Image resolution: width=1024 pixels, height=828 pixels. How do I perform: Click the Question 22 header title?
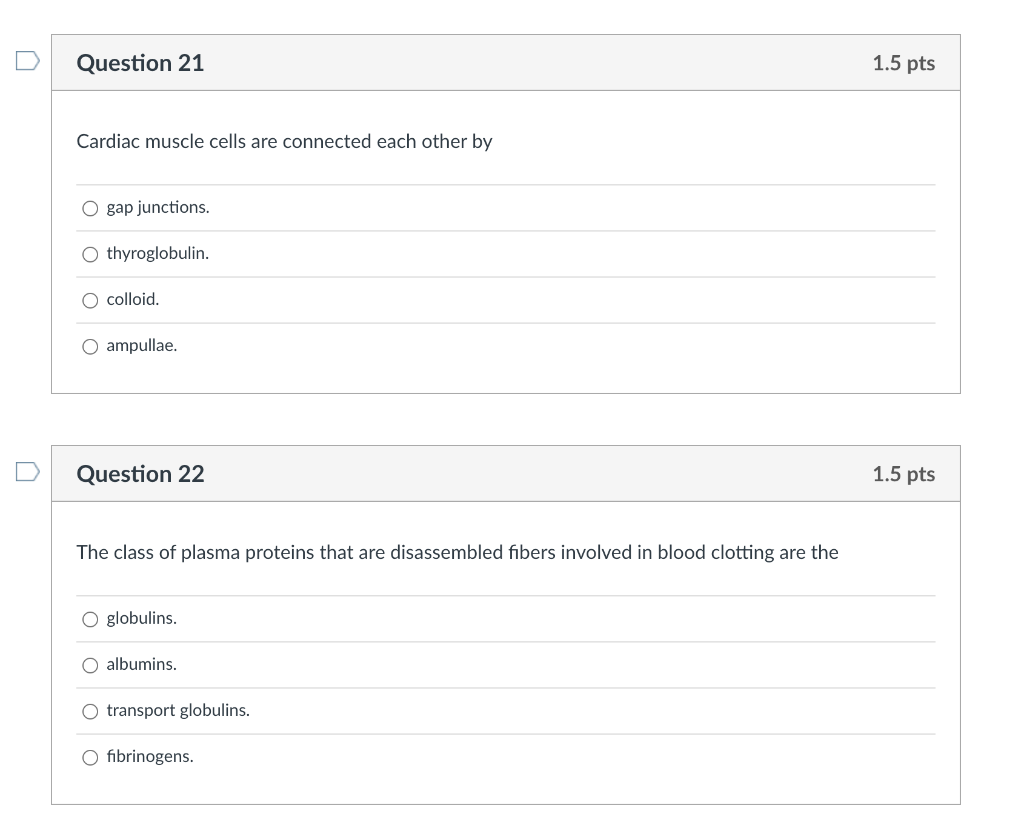pyautogui.click(x=140, y=474)
